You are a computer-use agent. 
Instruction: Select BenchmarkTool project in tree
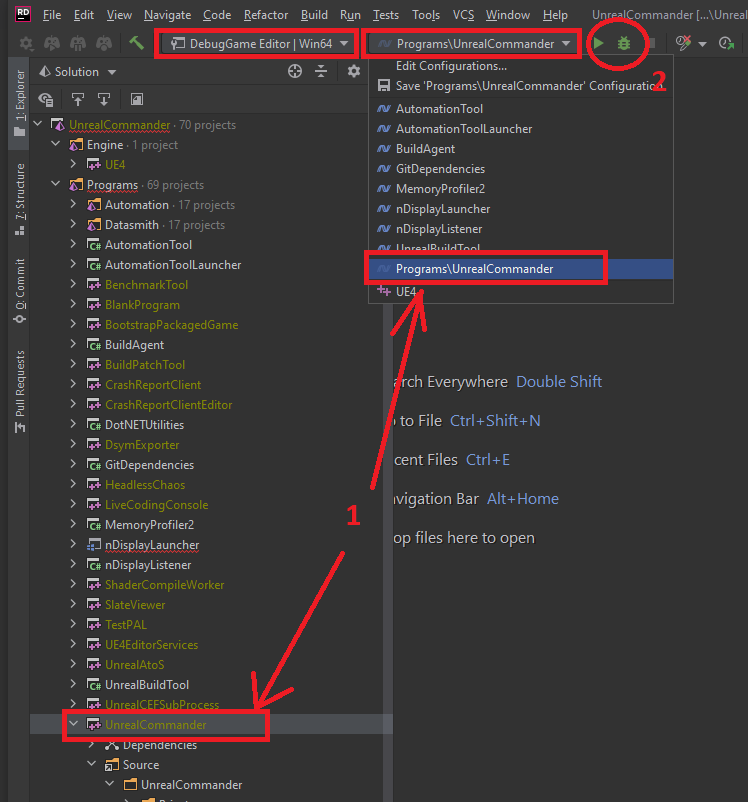[x=146, y=285]
